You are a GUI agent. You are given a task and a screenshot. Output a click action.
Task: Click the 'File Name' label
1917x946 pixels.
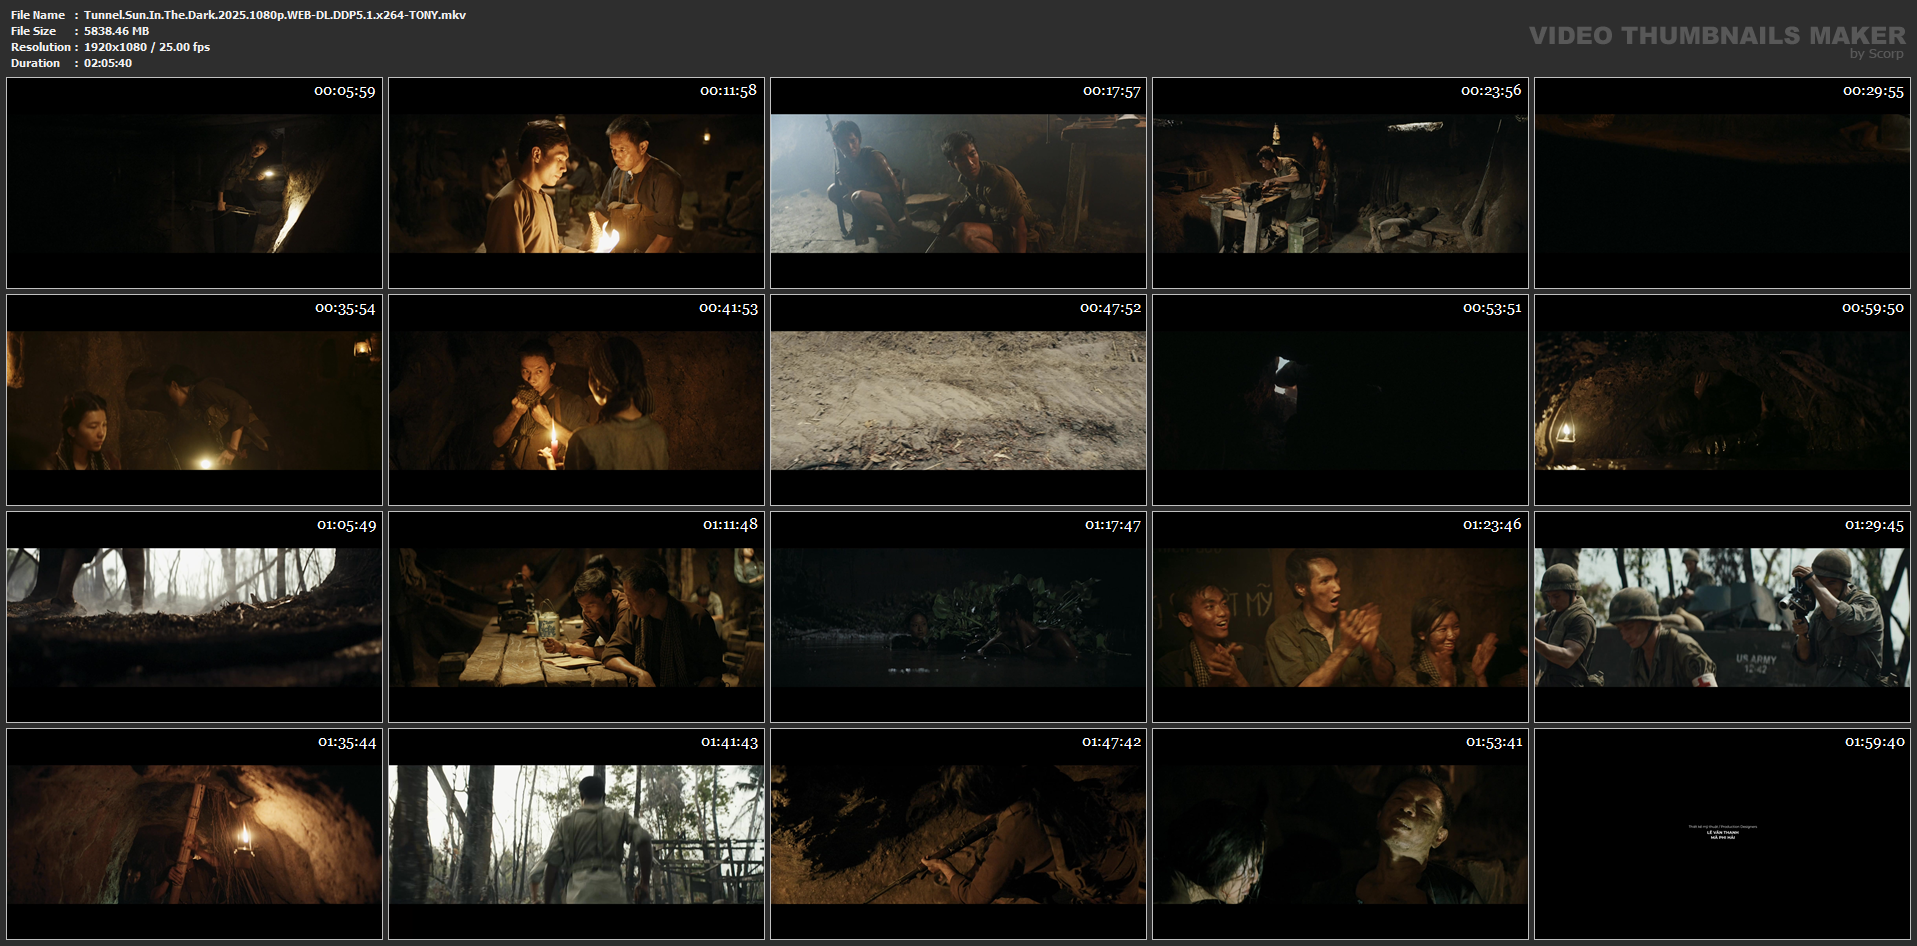click(38, 15)
